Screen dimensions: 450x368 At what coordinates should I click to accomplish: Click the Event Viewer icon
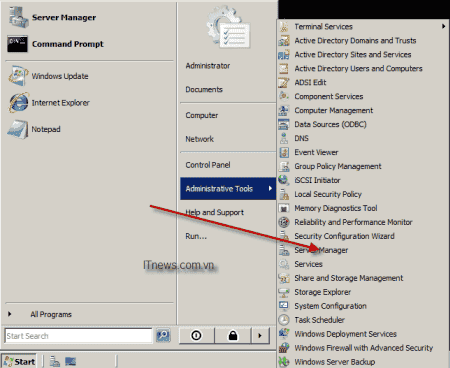point(284,152)
